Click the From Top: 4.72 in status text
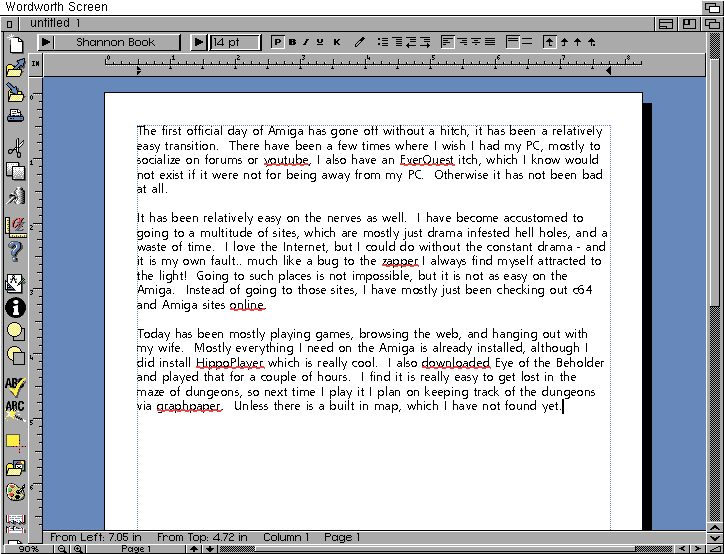 [202, 537]
